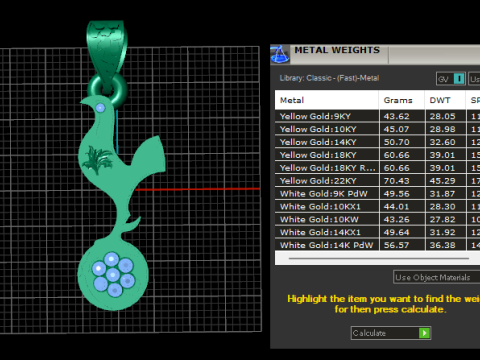Select the center gem in the ball cluster

tap(113, 275)
